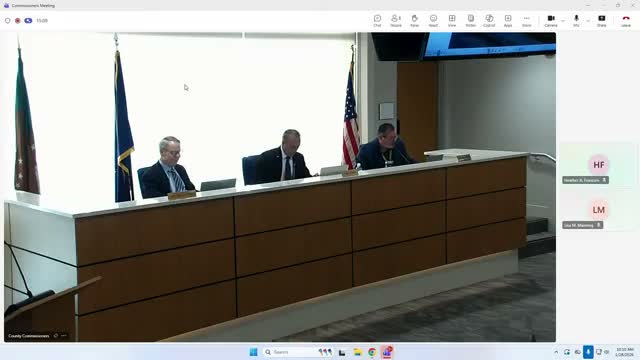Open the React emoji options
The image size is (640, 360).
(433, 20)
